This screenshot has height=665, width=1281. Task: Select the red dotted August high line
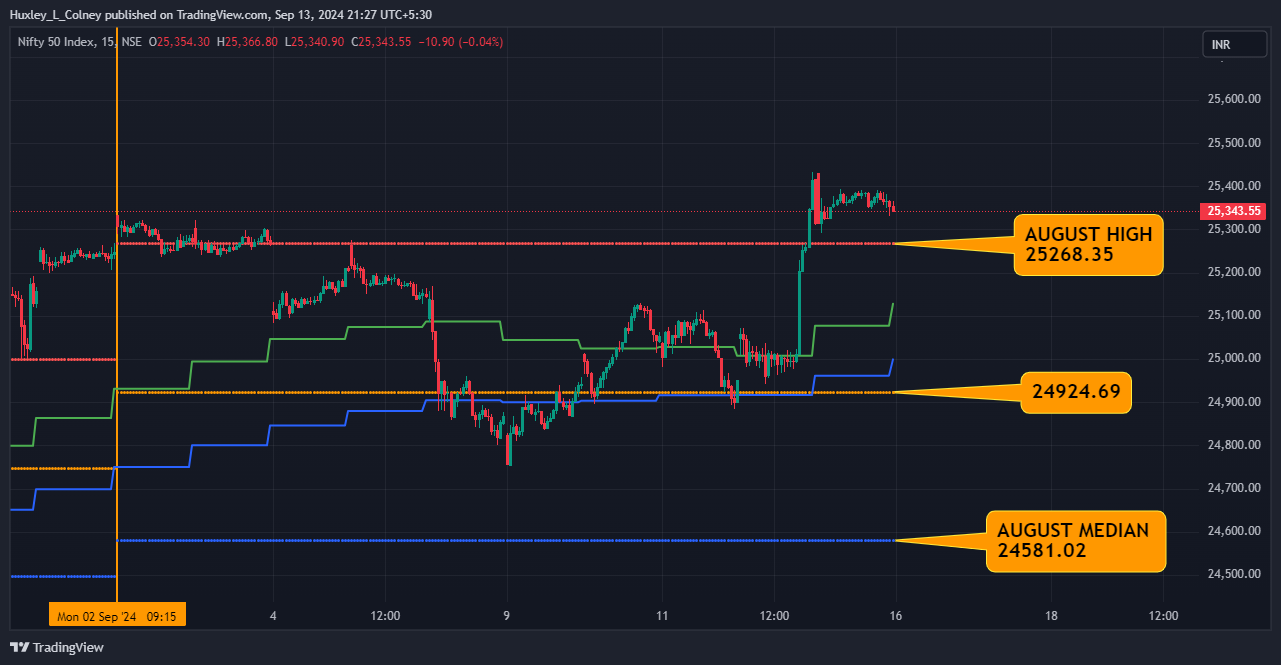(x=600, y=243)
